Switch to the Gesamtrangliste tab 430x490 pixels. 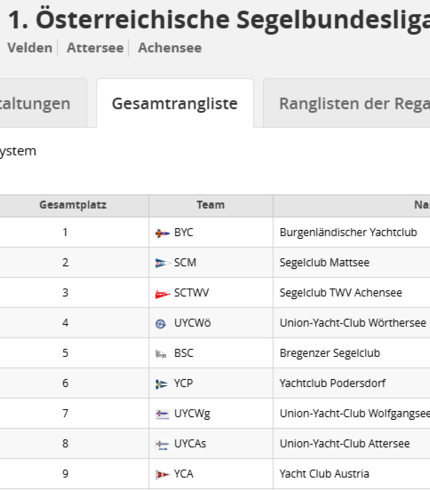coord(175,104)
